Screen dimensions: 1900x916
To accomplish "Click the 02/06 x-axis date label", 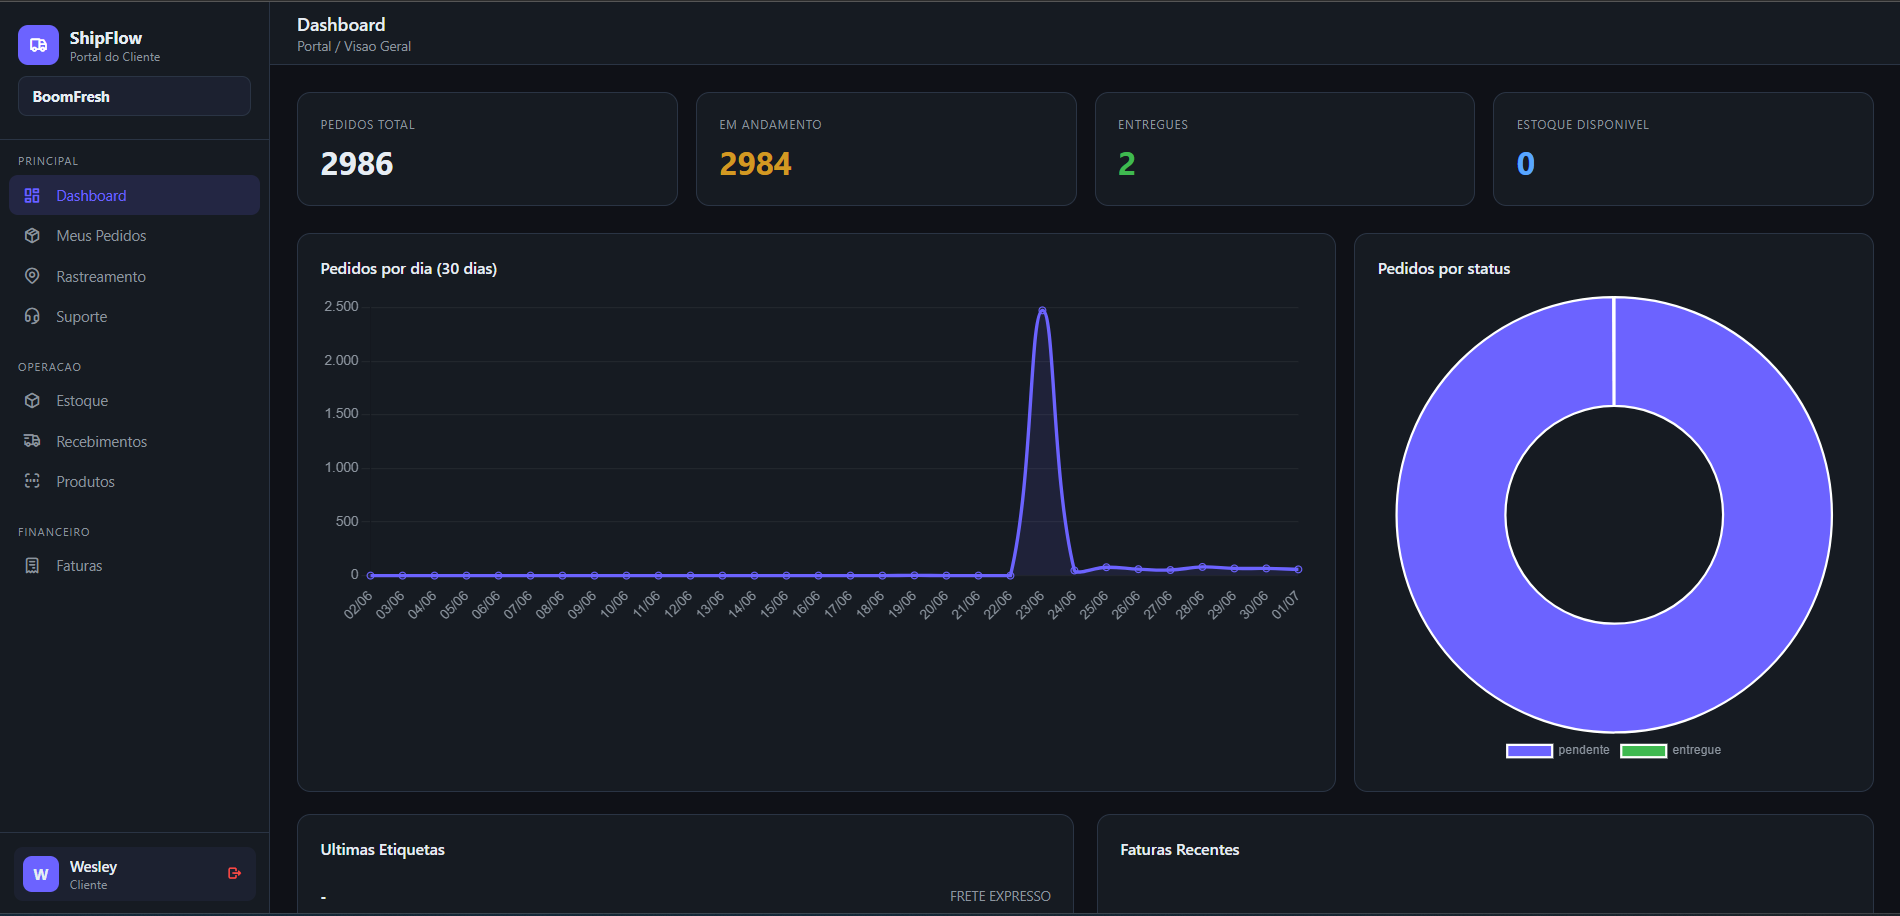I will click(x=358, y=605).
